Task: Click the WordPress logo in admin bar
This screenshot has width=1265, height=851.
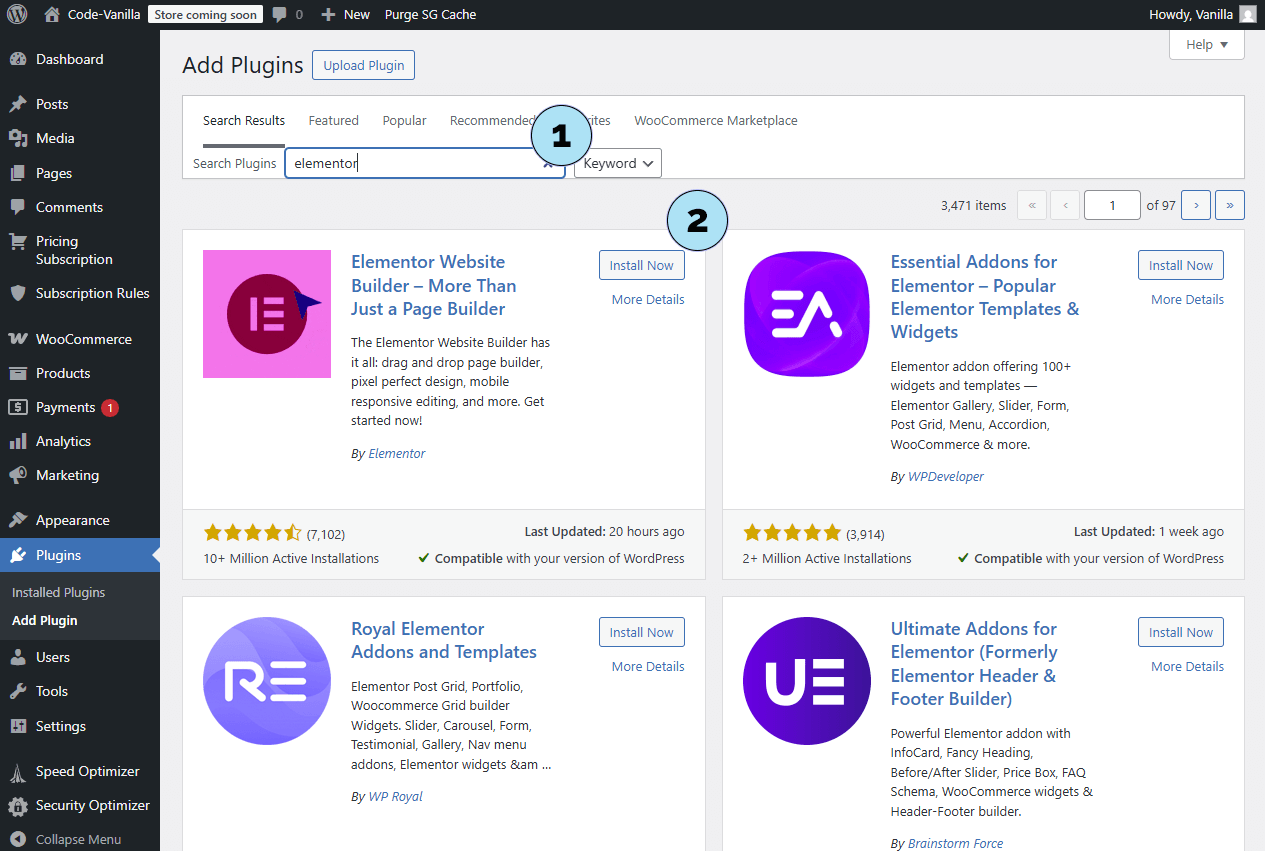Action: click(x=17, y=14)
